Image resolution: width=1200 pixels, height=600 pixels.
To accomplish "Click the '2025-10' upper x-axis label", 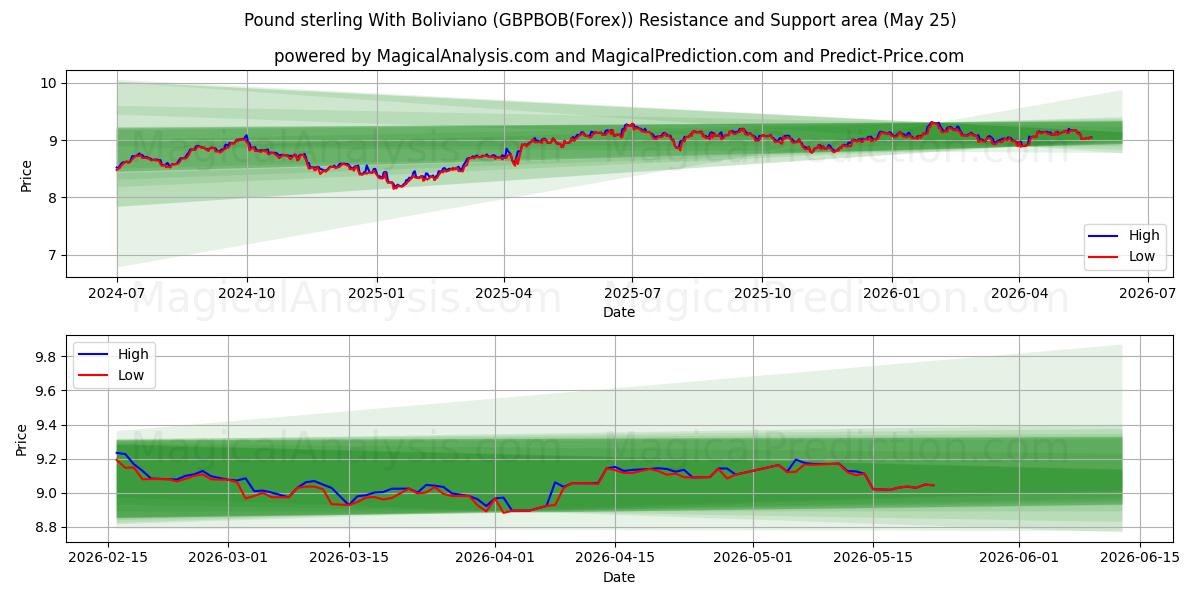I will [762, 295].
